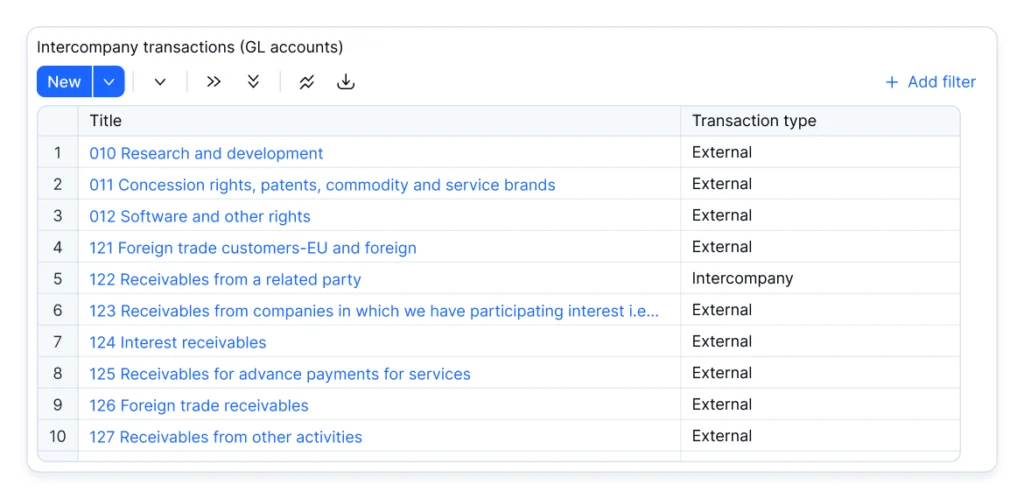This screenshot has height=499, width=1024.
Task: Click the New button
Action: coord(64,82)
